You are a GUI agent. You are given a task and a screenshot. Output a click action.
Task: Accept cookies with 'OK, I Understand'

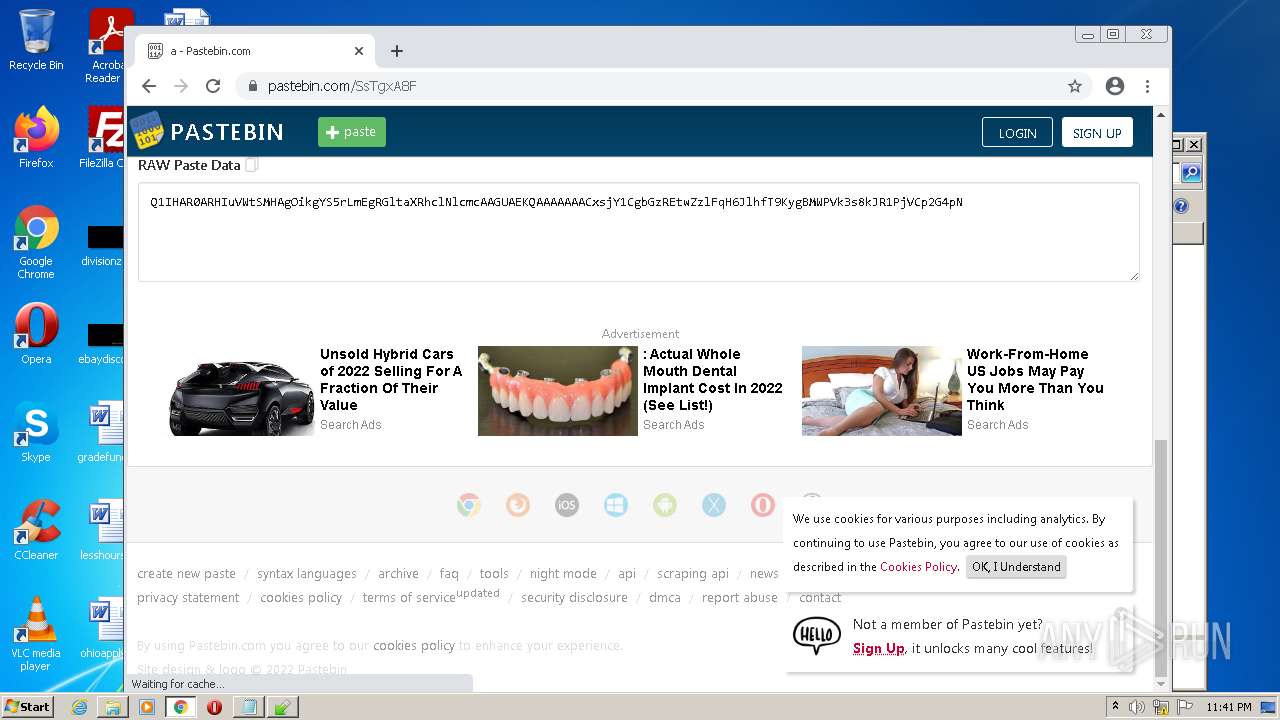pos(1016,567)
